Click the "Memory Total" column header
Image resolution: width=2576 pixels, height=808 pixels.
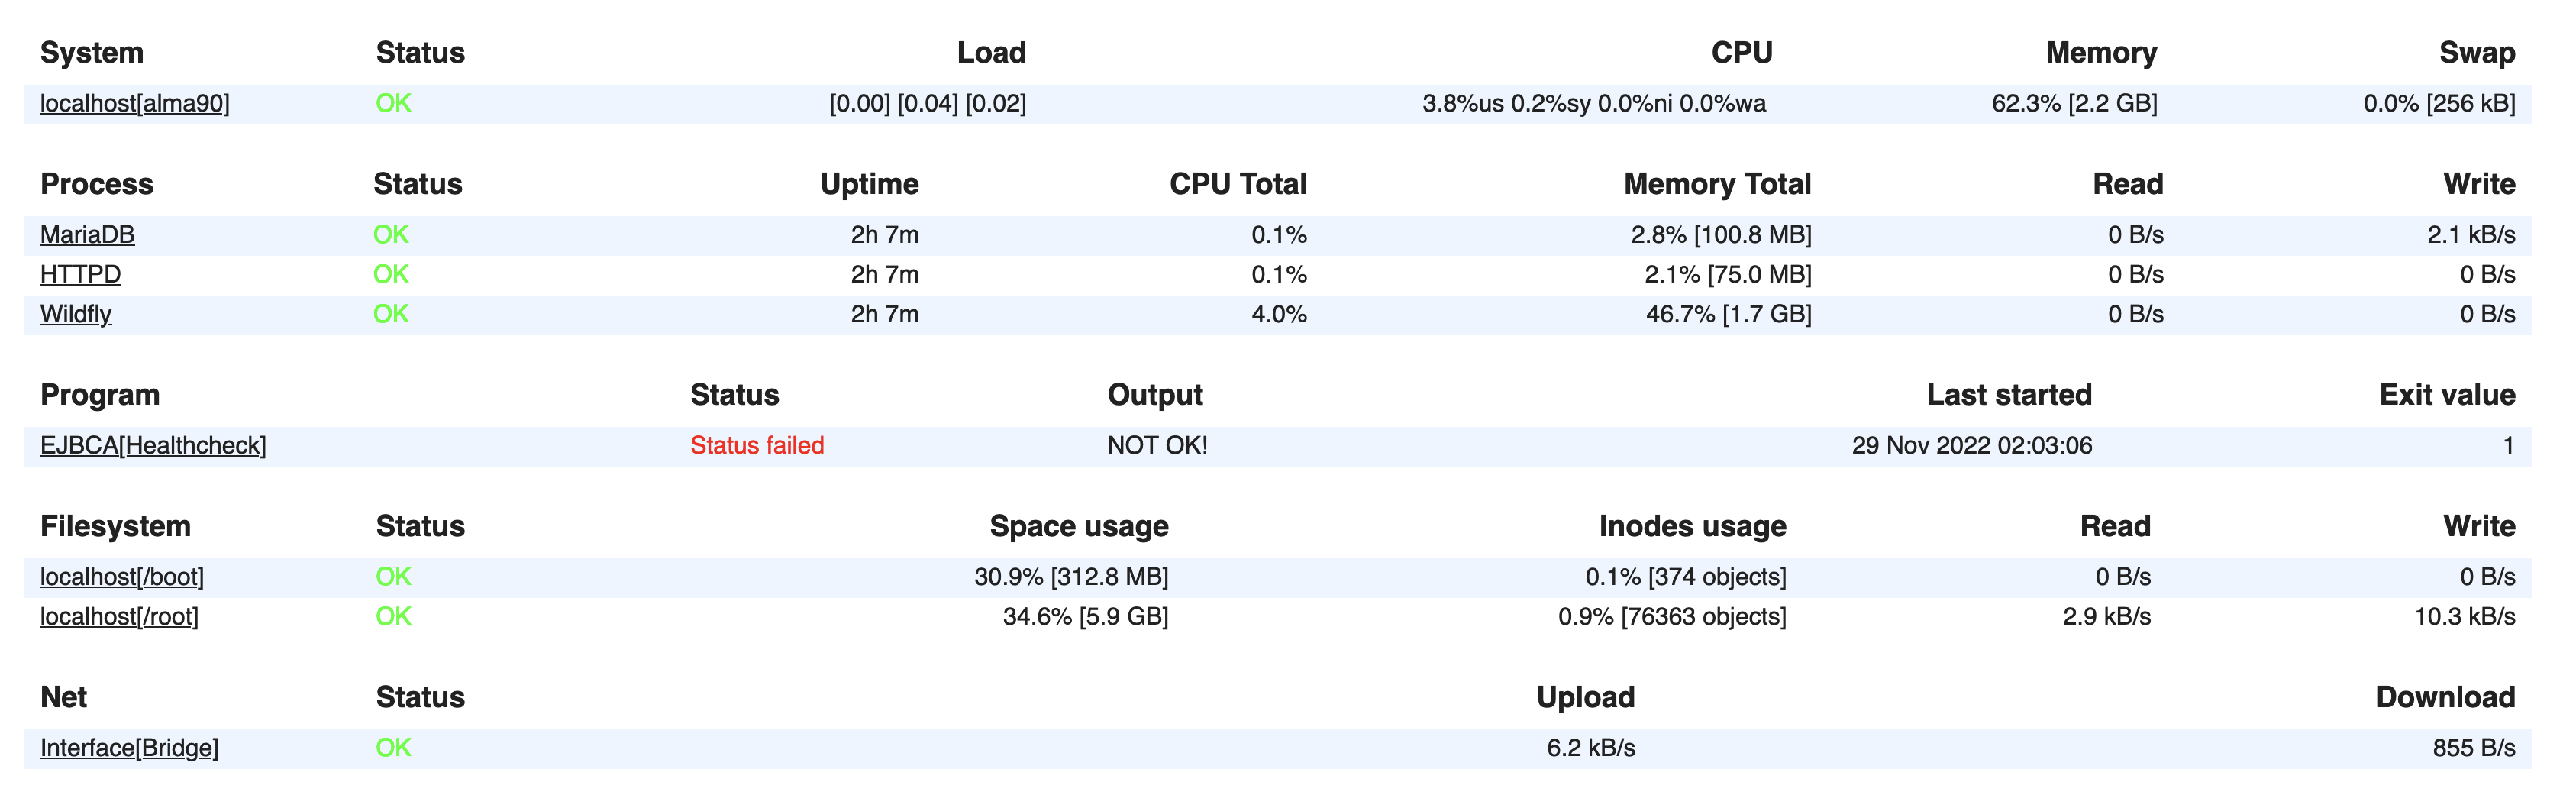(x=1717, y=185)
